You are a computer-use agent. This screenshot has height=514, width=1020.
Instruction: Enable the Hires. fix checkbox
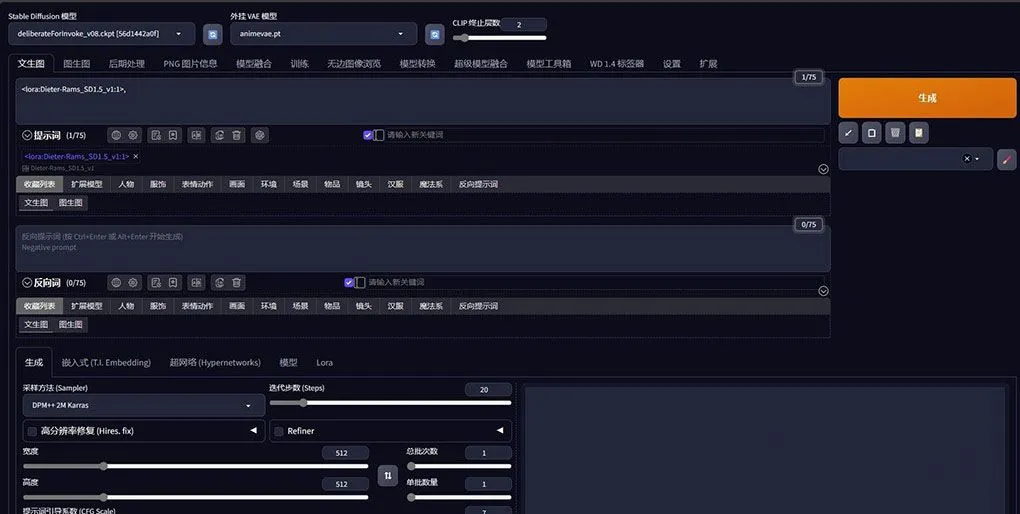coord(32,431)
